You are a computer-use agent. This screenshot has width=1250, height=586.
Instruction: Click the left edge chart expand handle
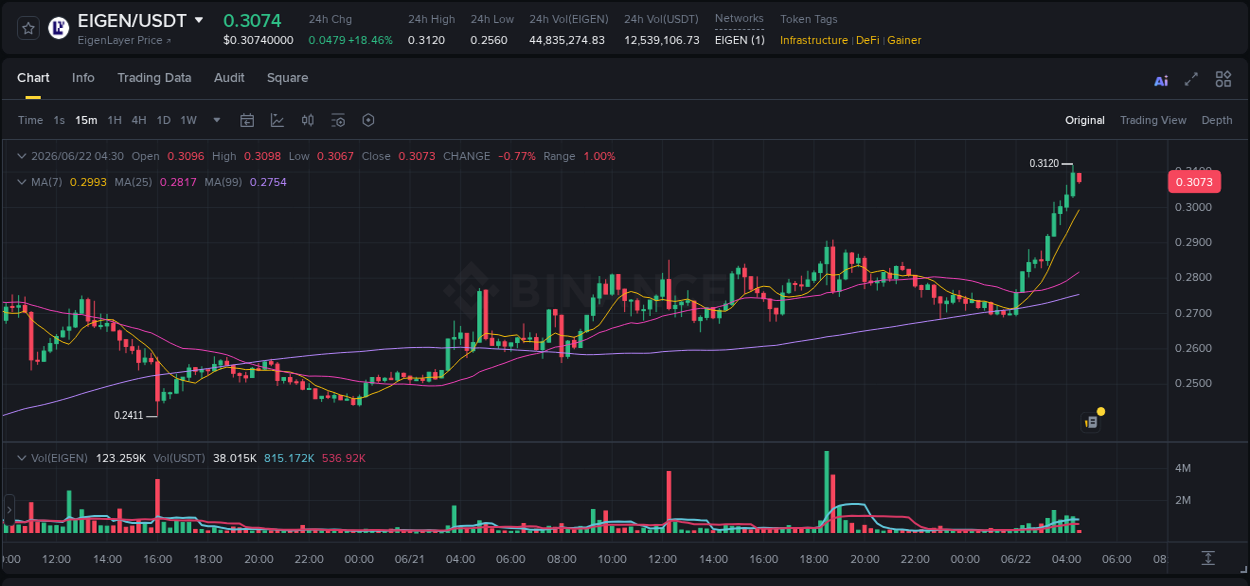(x=9, y=510)
